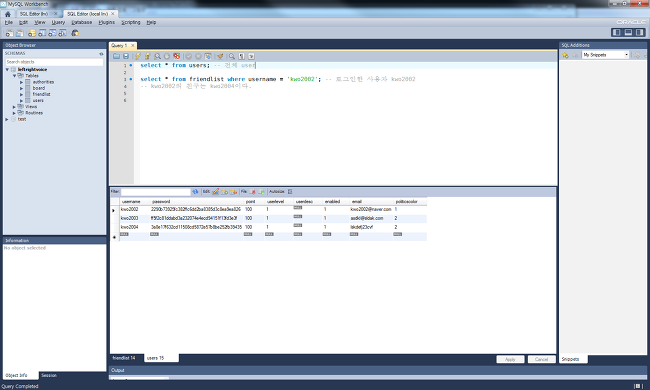Viewport: 650px width, 390px height.
Task: Open the Query menu
Action: click(58, 22)
